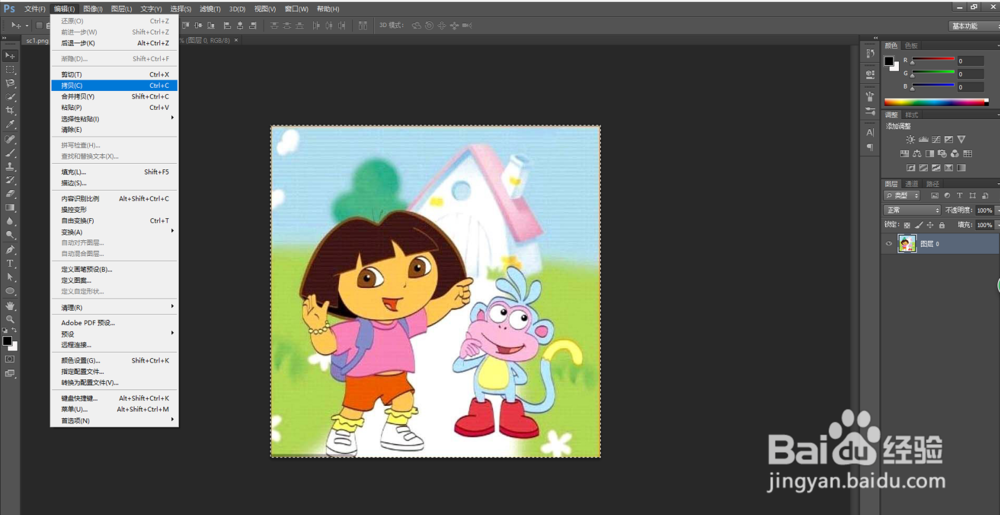The width and height of the screenshot is (1000, 515).
Task: Toggle pixel layer filter in Layers panel
Action: pos(935,195)
